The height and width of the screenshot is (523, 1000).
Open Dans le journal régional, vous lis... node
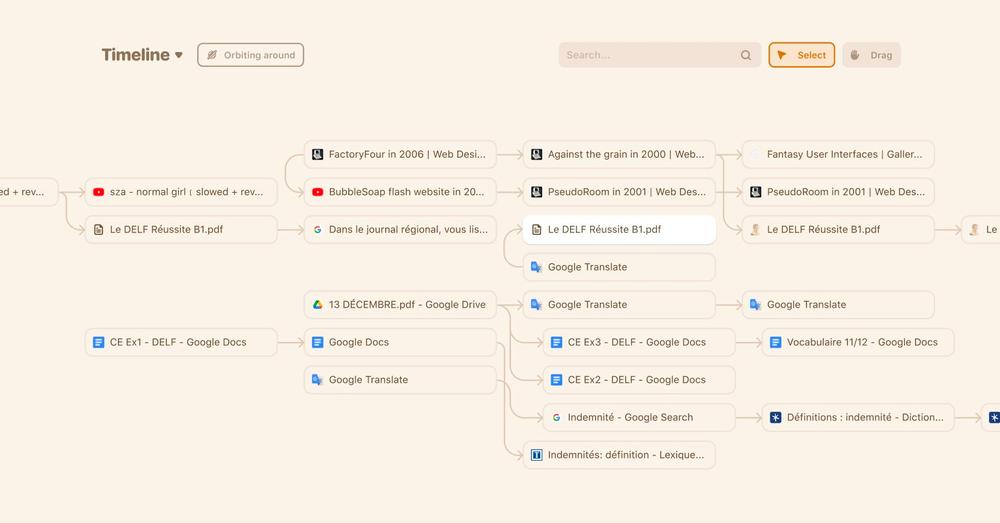pos(401,230)
